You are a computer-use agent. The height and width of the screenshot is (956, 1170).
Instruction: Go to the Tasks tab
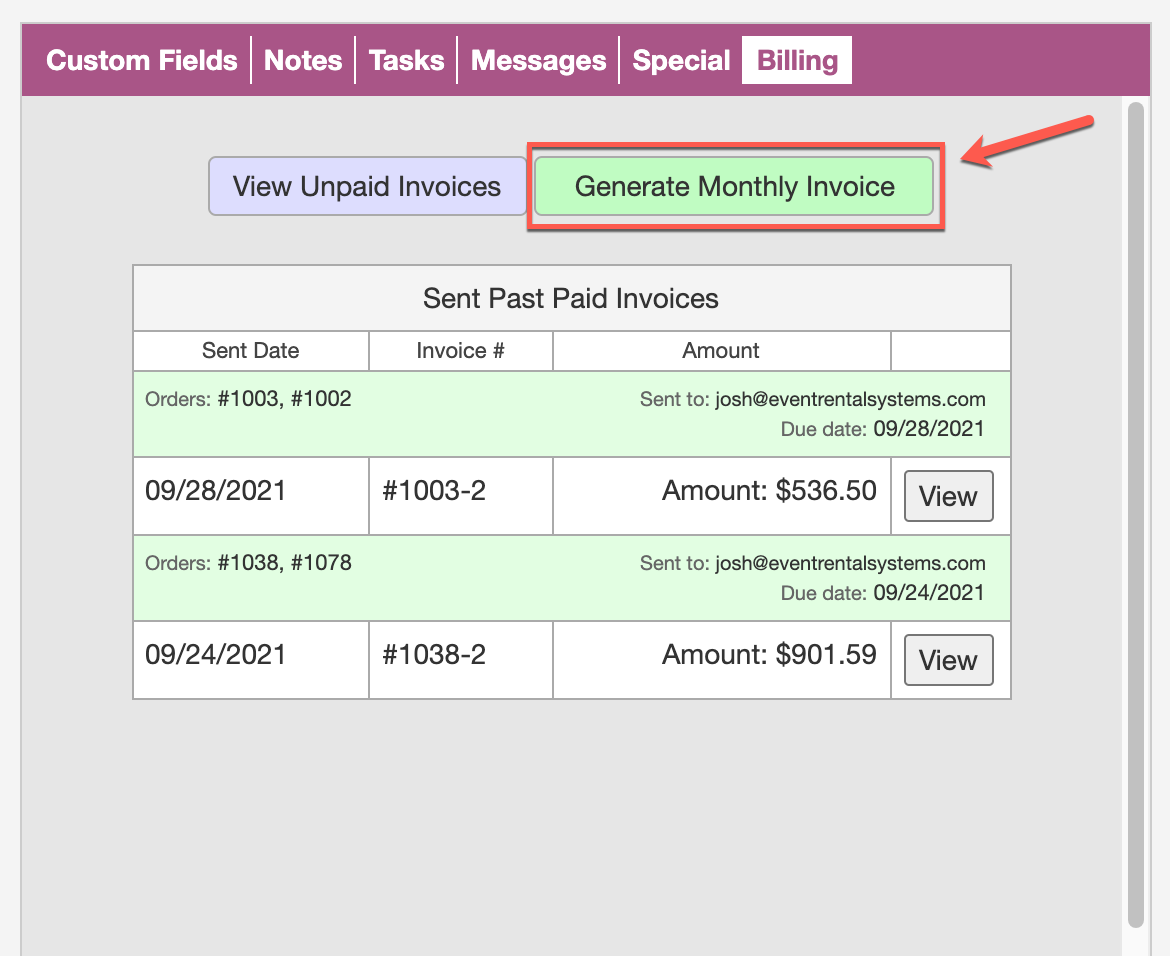406,61
